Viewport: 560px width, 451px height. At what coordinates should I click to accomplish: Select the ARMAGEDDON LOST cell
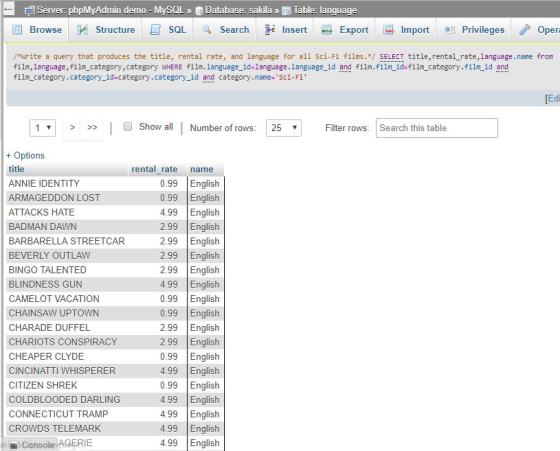point(67,198)
